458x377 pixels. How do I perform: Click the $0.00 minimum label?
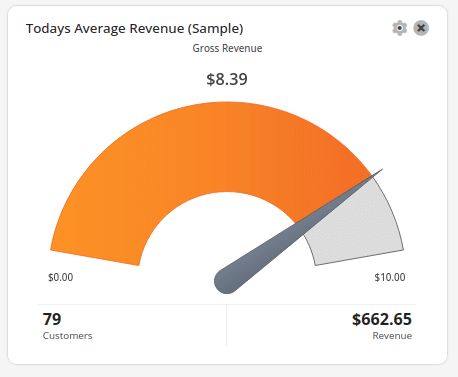click(61, 277)
